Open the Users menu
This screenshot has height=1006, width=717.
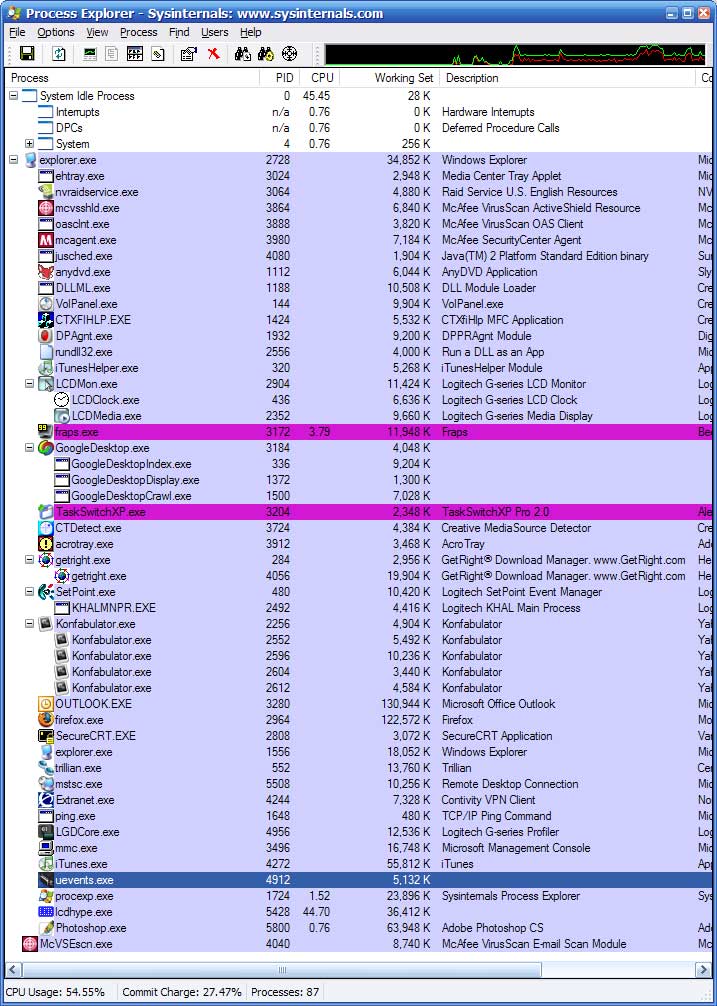click(x=214, y=32)
